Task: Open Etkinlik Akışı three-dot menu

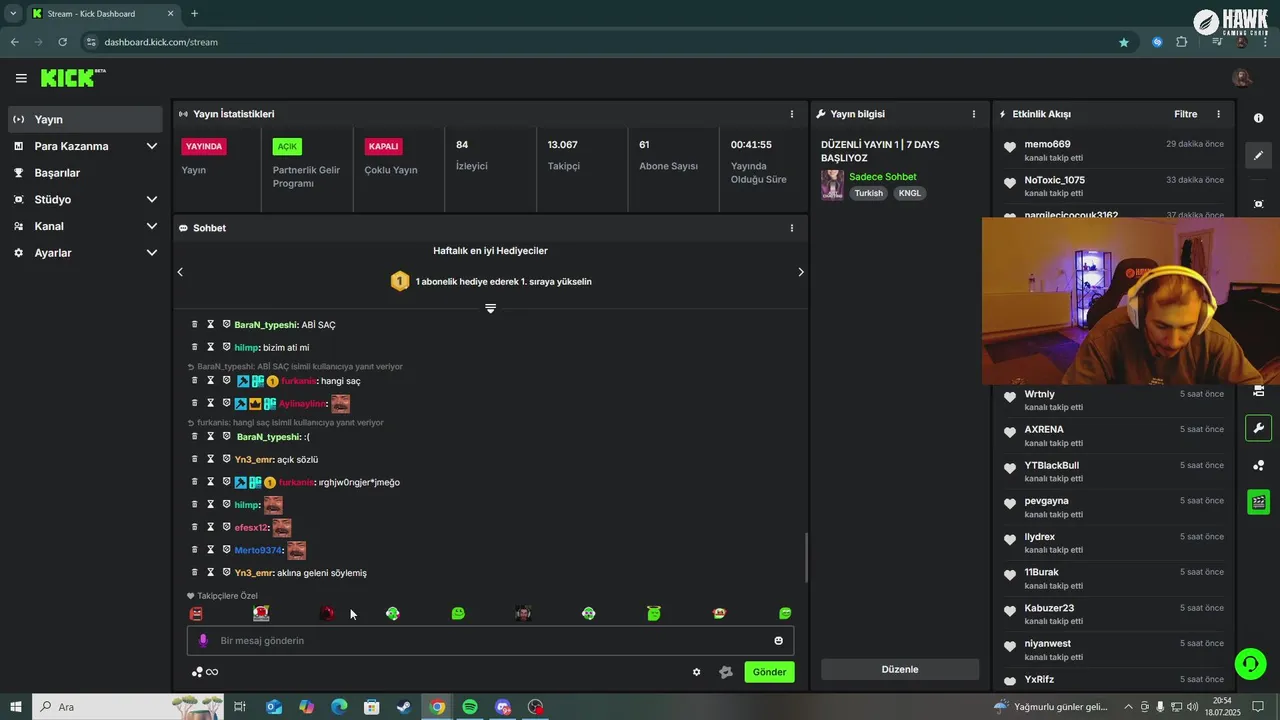Action: point(1218,114)
